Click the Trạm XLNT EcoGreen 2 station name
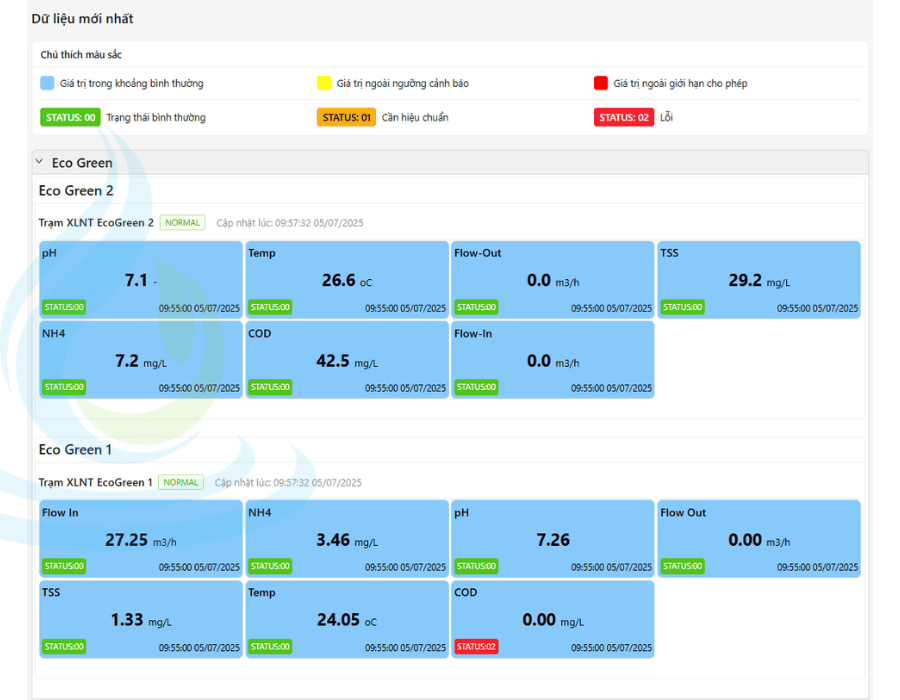 pos(96,223)
